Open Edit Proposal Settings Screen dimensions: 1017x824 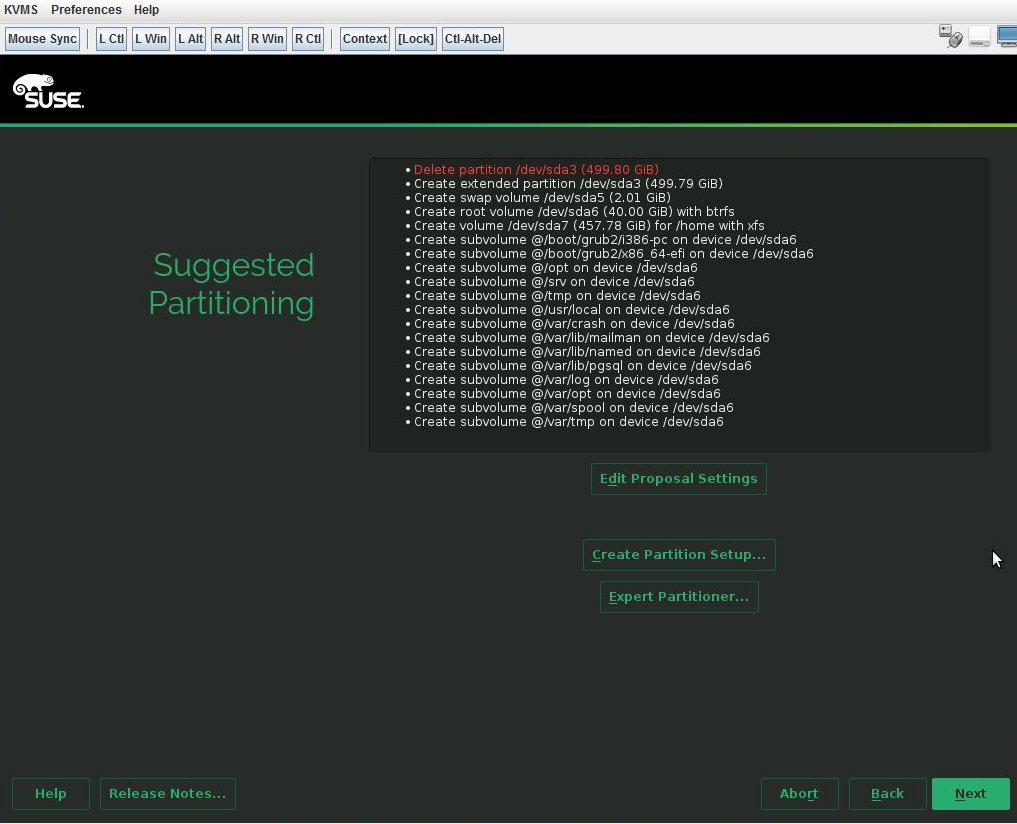[x=679, y=478]
